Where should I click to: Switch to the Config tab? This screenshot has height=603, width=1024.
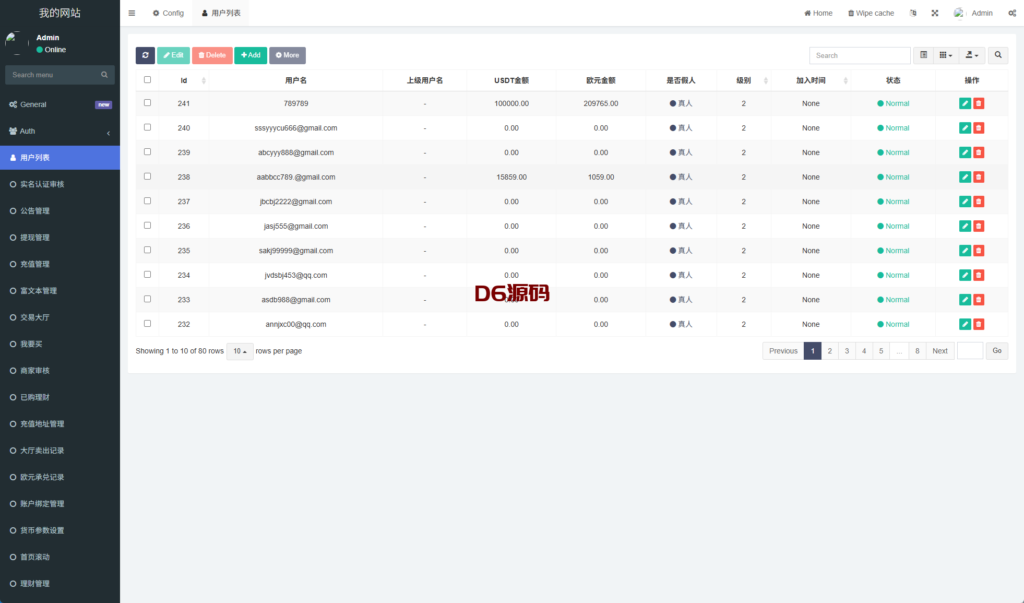(x=168, y=13)
